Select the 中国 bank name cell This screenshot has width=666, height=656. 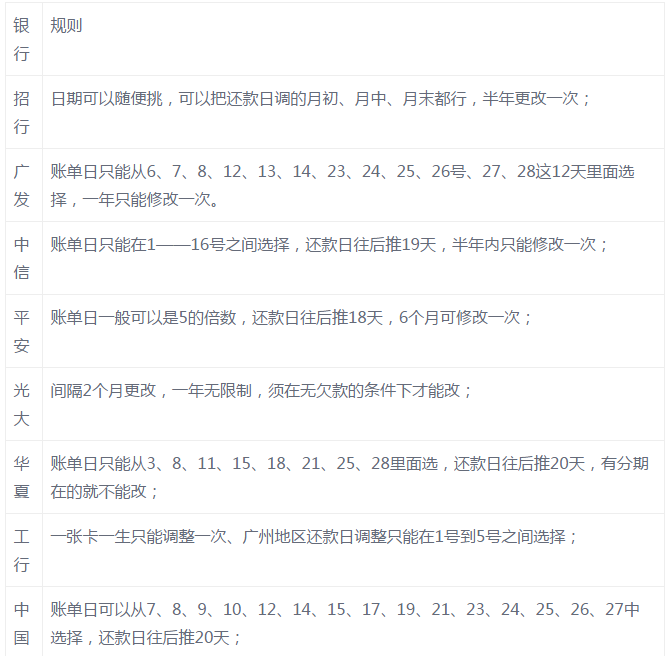24,622
